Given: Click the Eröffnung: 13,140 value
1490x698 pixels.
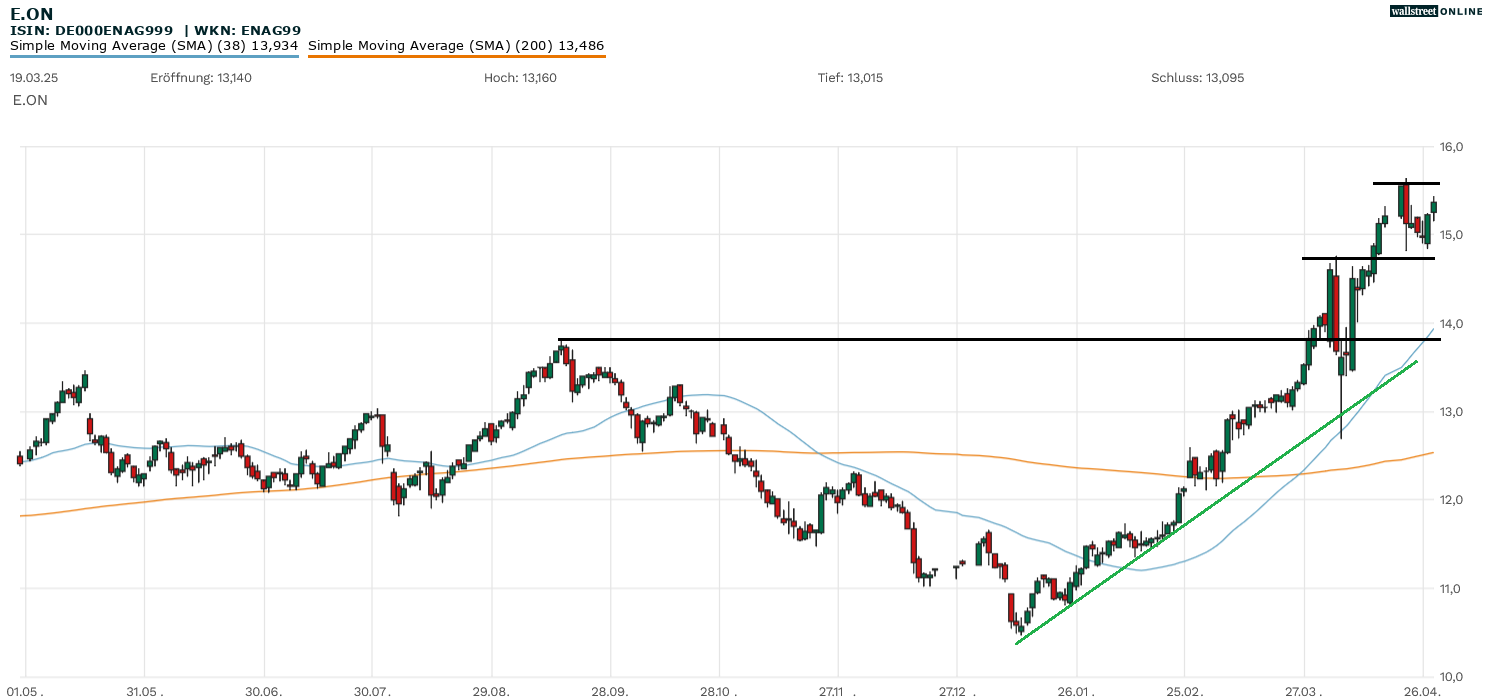Looking at the screenshot, I should (201, 78).
